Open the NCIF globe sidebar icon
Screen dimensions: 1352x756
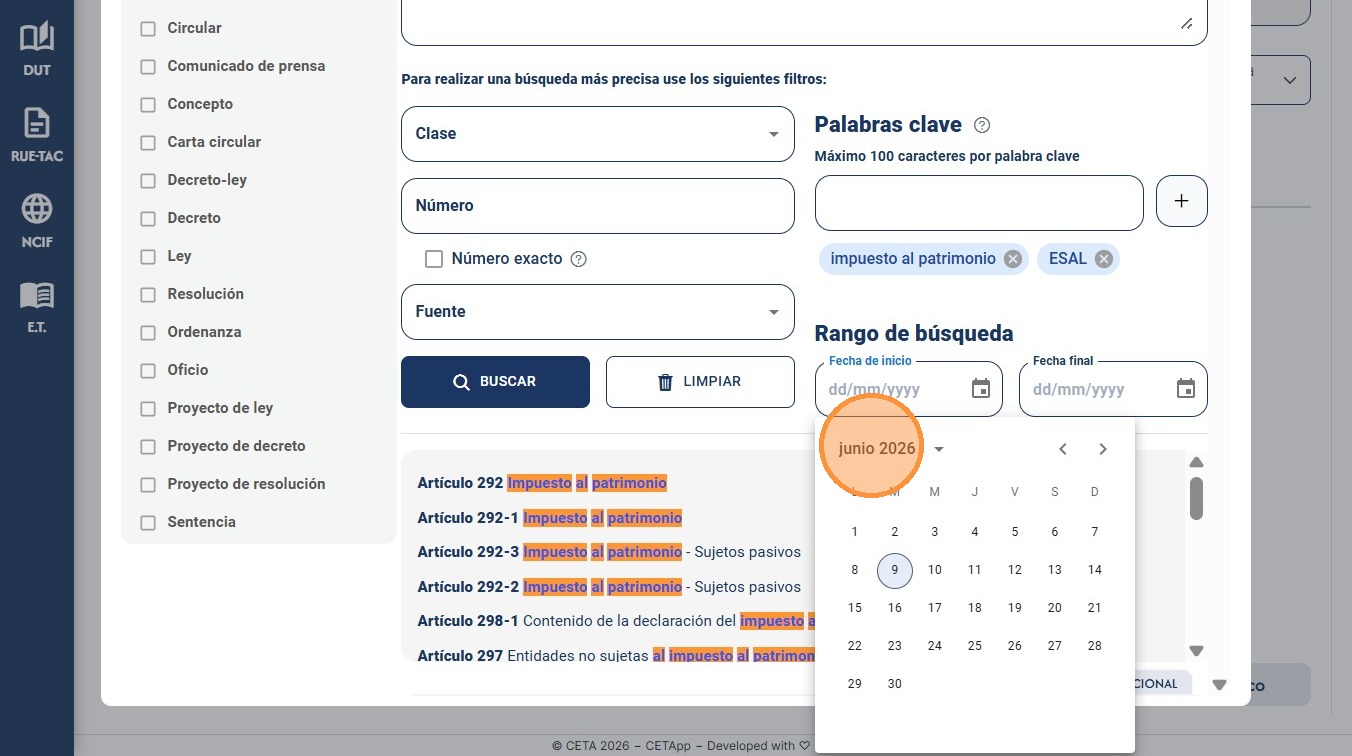(37, 221)
